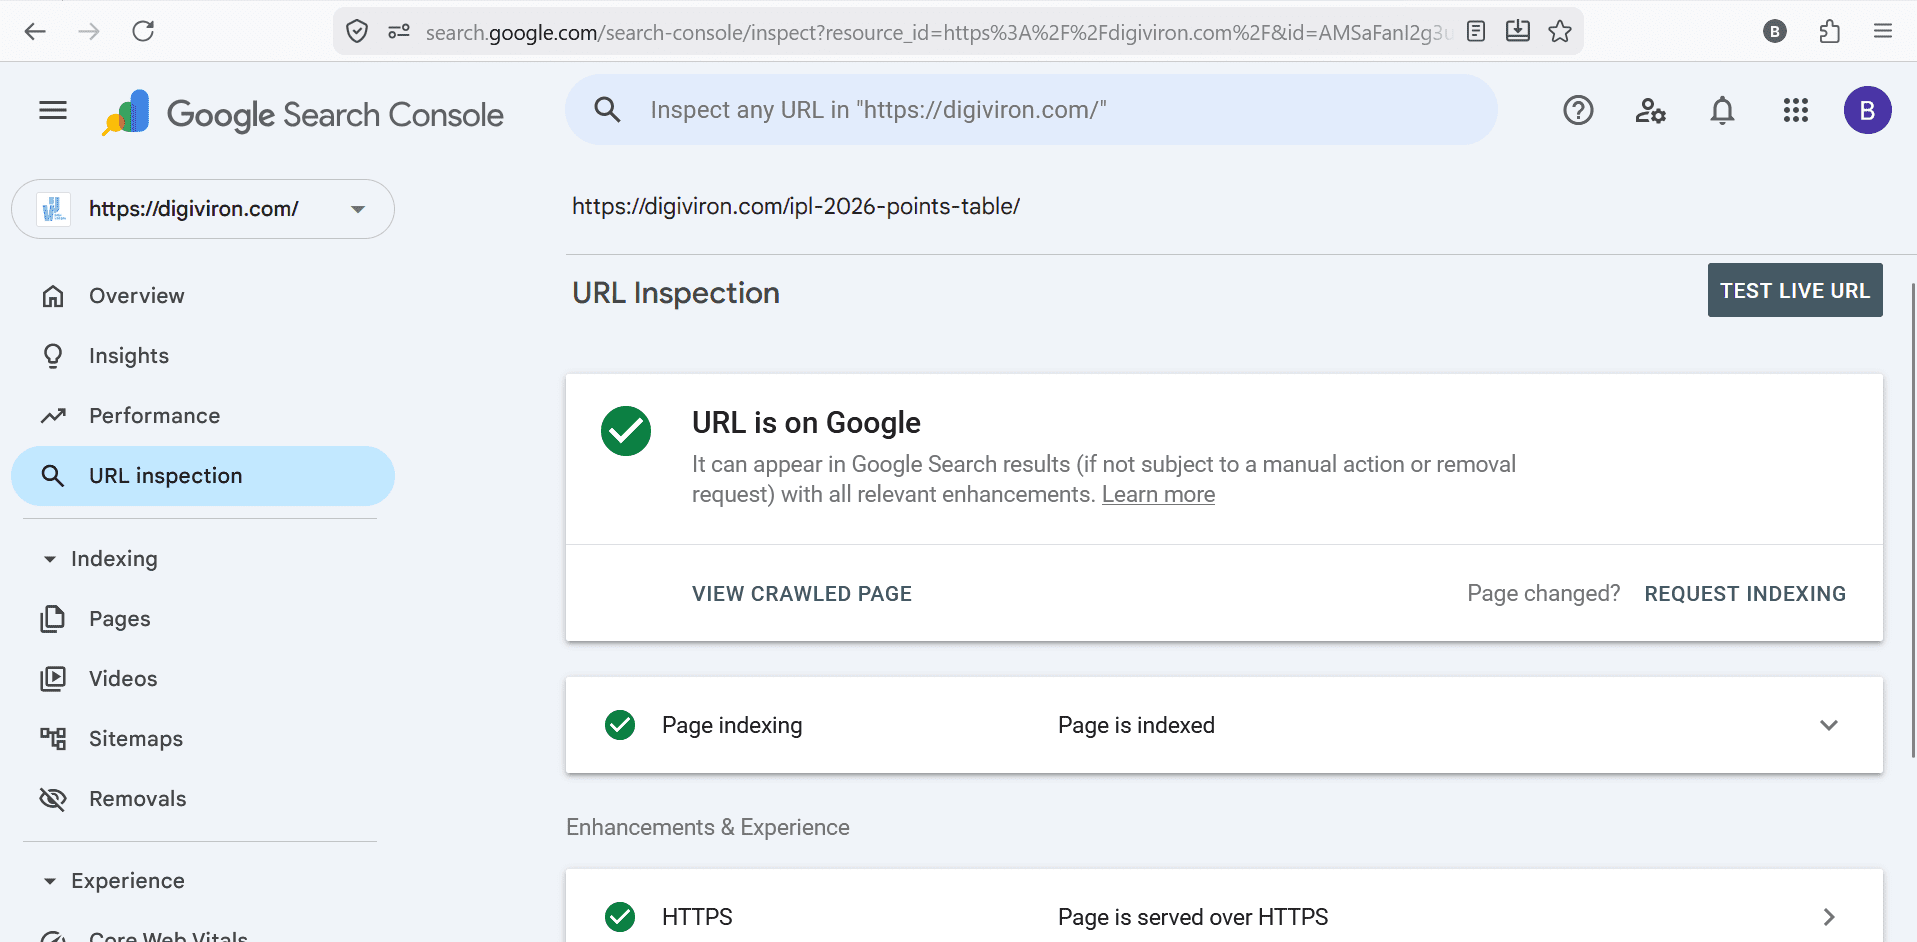
Task: Toggle the Search Console navigation hamburger menu
Action: pos(53,110)
